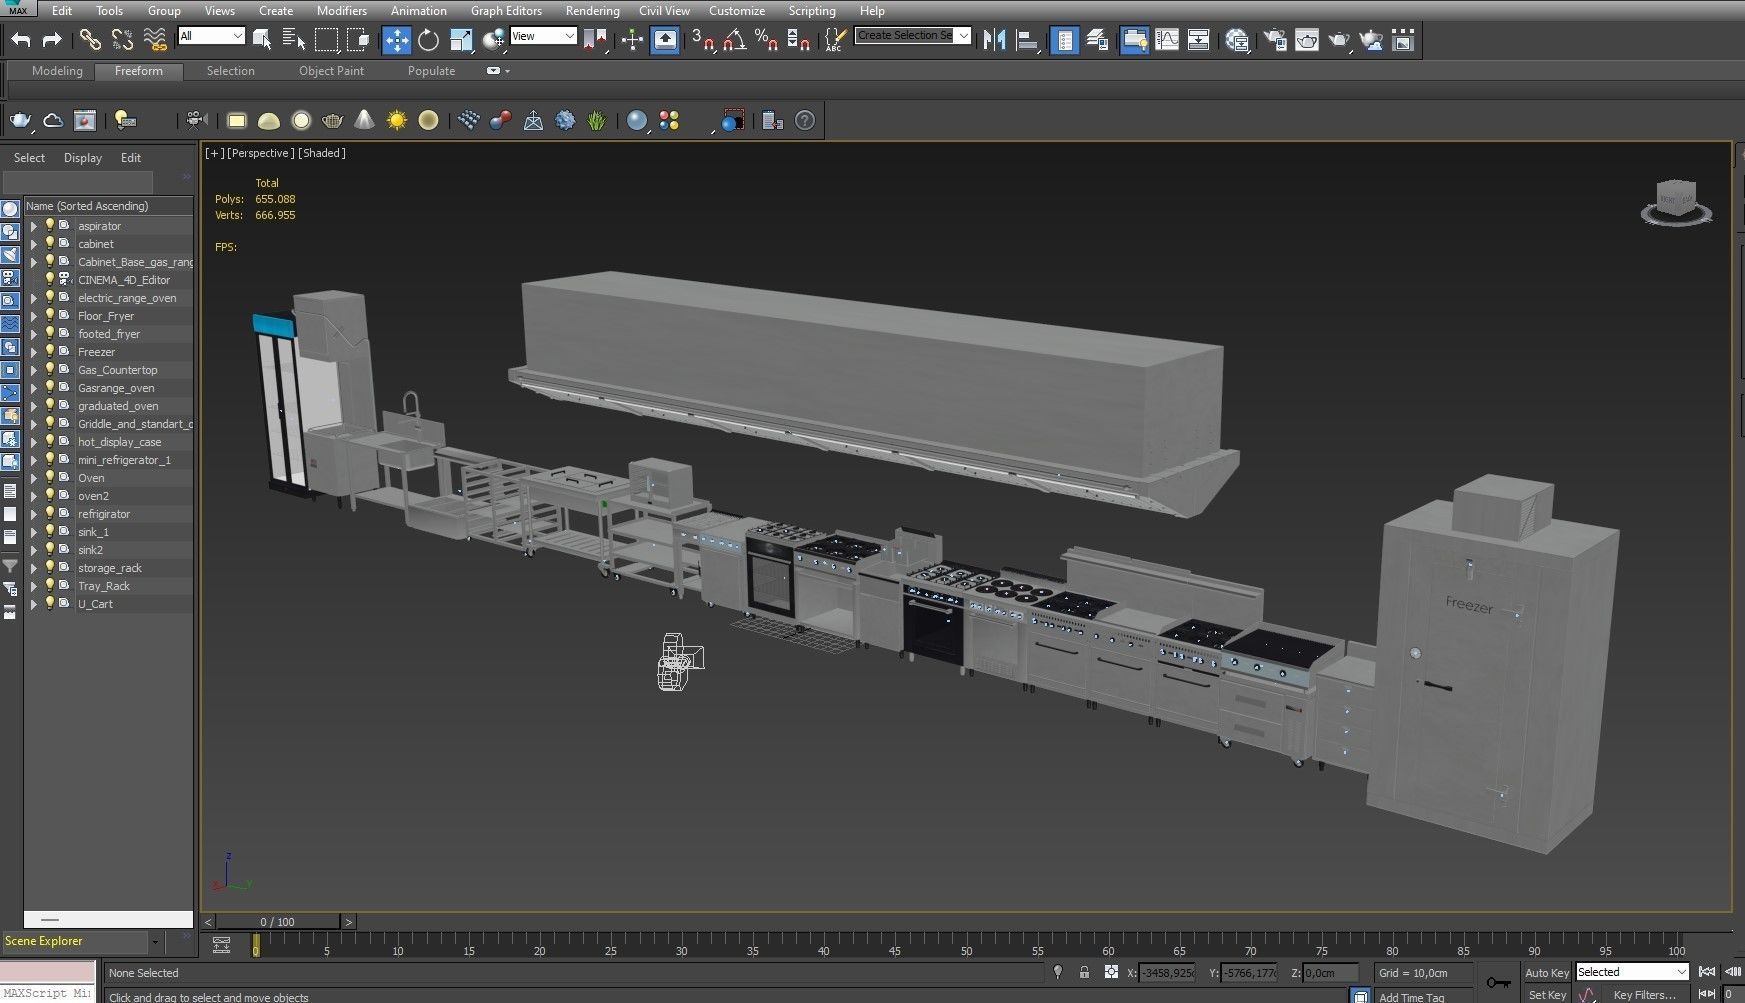Open the Material Editor icon

pos(1237,40)
